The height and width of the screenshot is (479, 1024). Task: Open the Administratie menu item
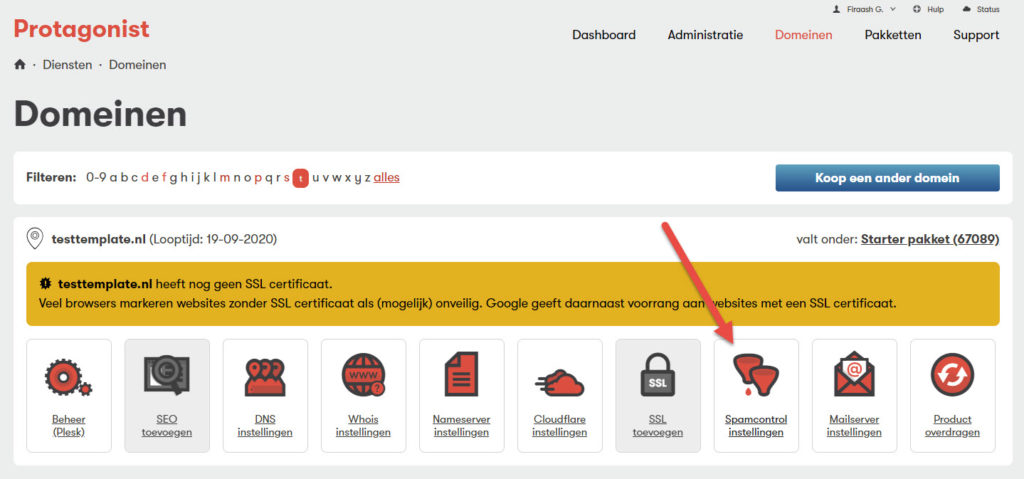pyautogui.click(x=705, y=35)
